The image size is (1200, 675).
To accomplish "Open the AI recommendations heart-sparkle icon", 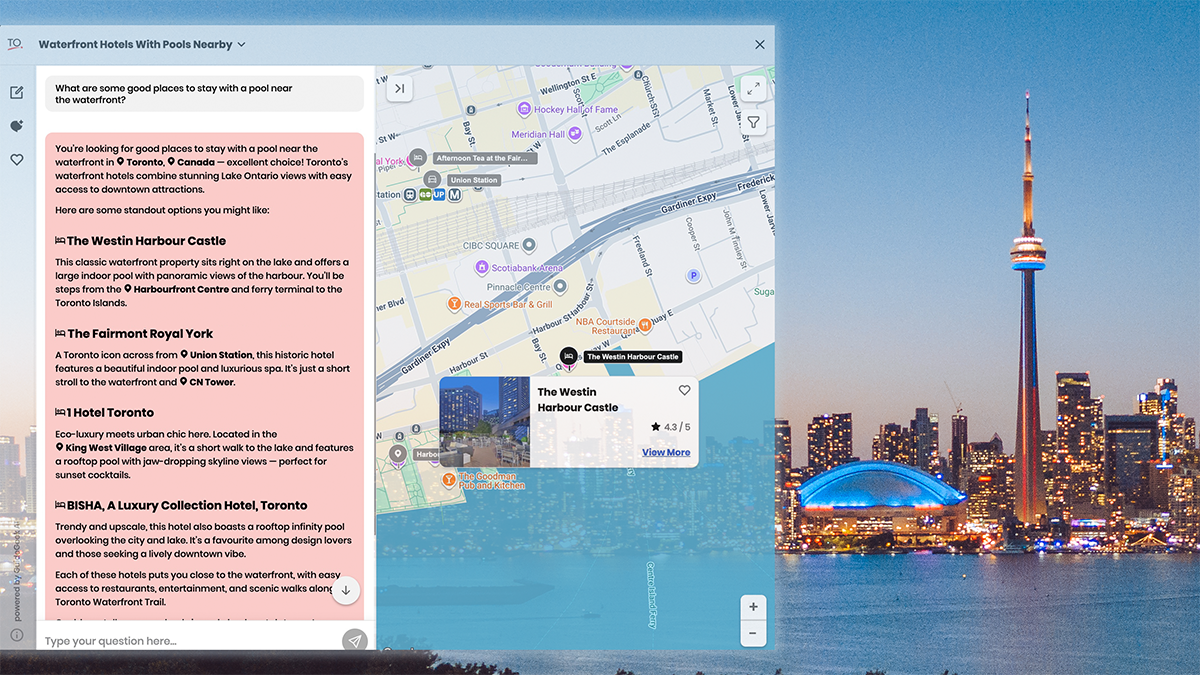I will pos(17,126).
